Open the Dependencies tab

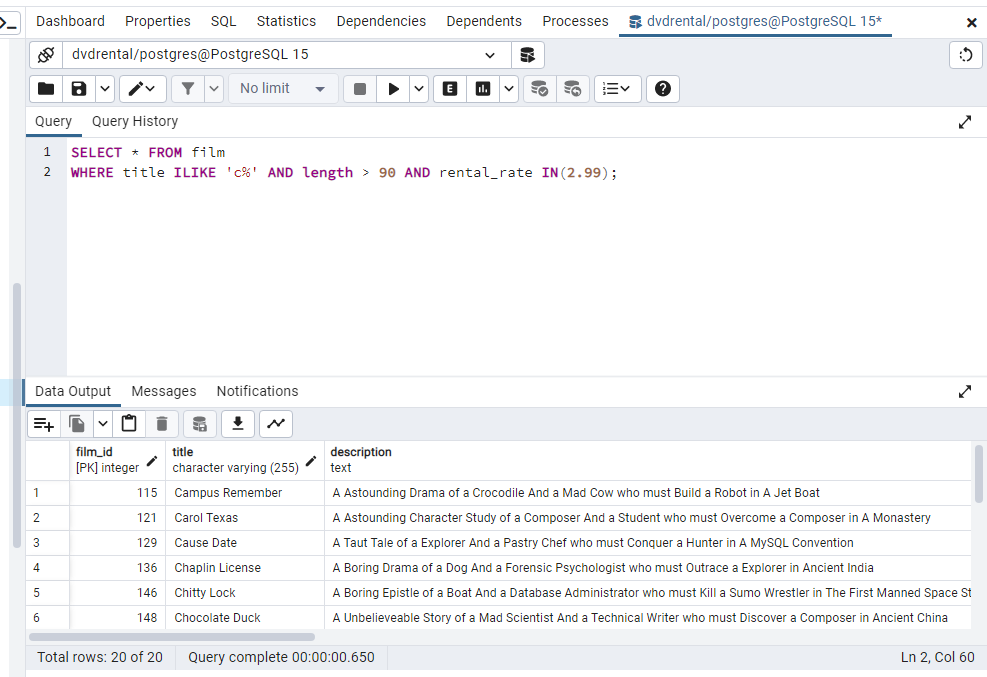[381, 21]
